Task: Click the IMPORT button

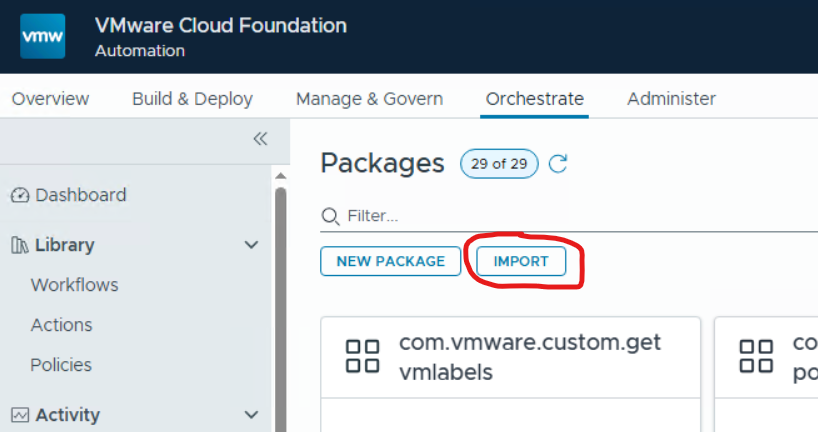Action: pos(521,261)
